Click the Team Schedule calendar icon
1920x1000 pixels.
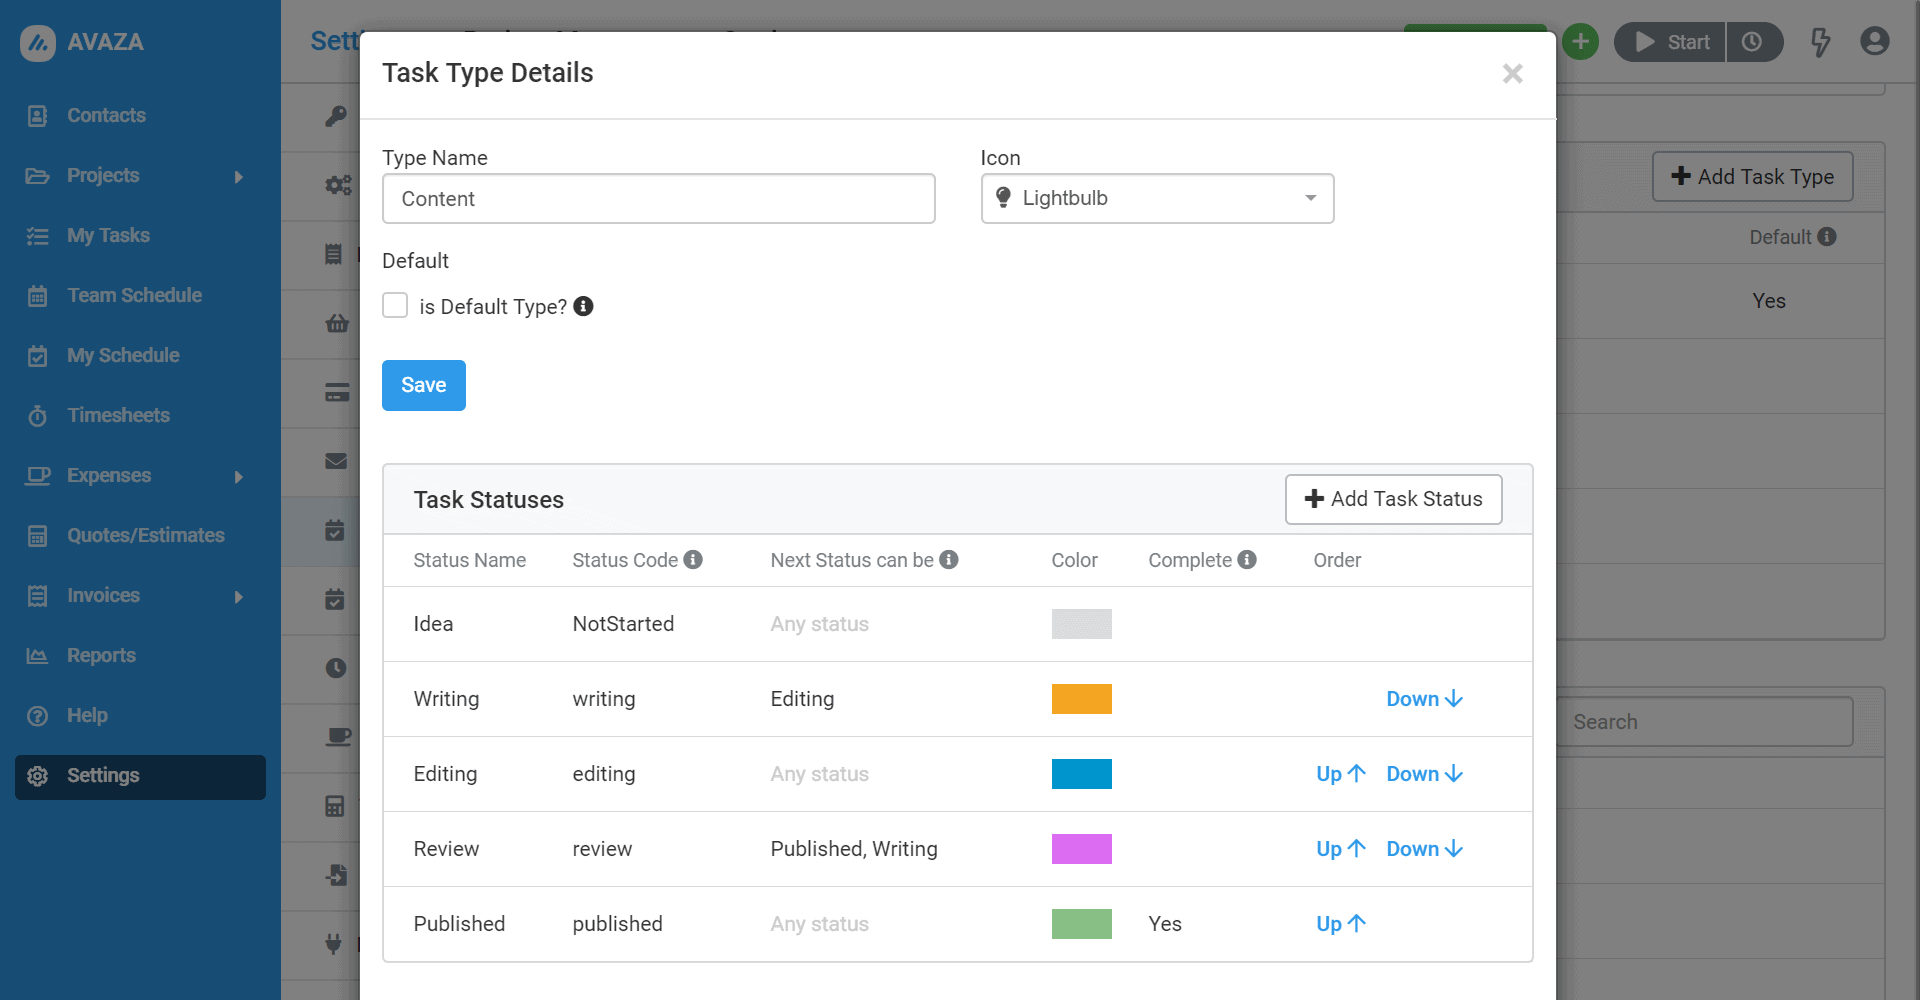pyautogui.click(x=37, y=295)
